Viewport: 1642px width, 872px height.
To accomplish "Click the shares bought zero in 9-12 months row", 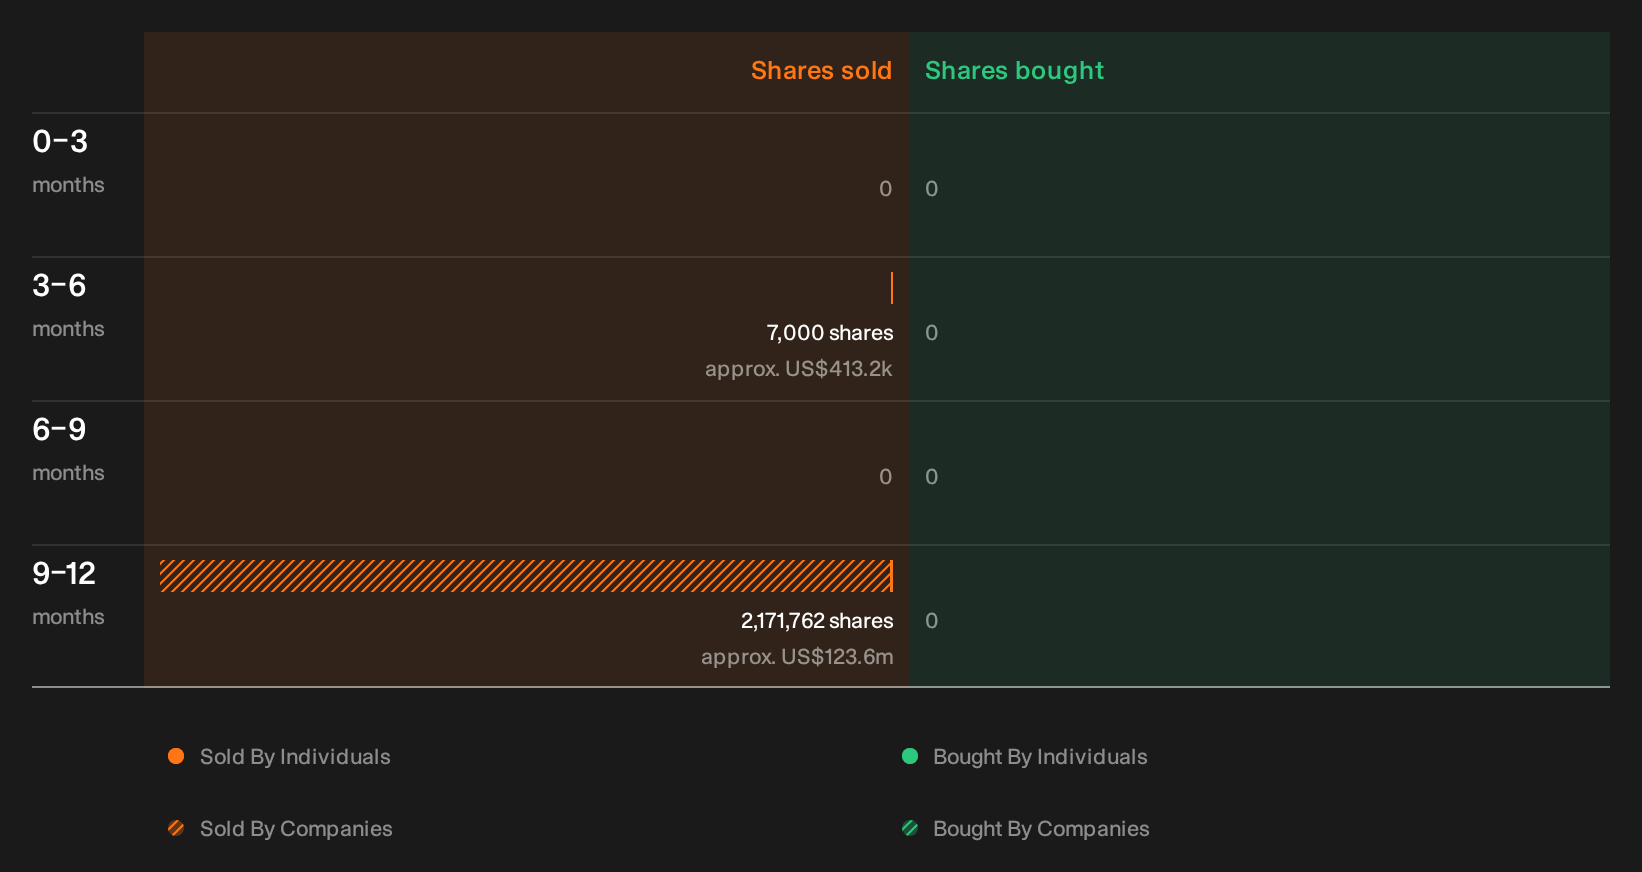I will point(931,621).
